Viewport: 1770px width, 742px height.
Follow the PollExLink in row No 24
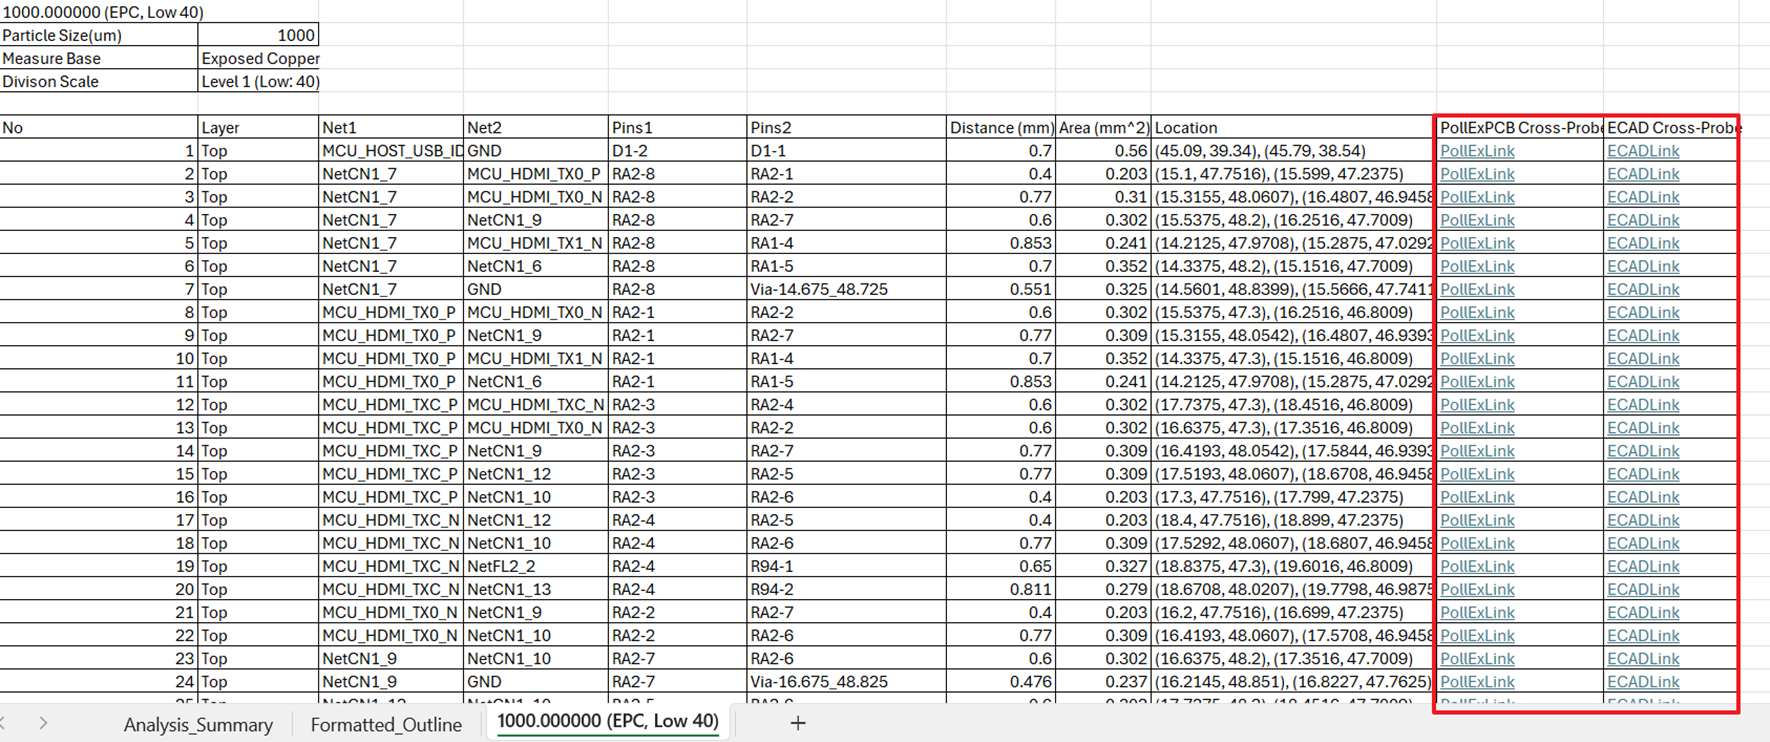1477,682
